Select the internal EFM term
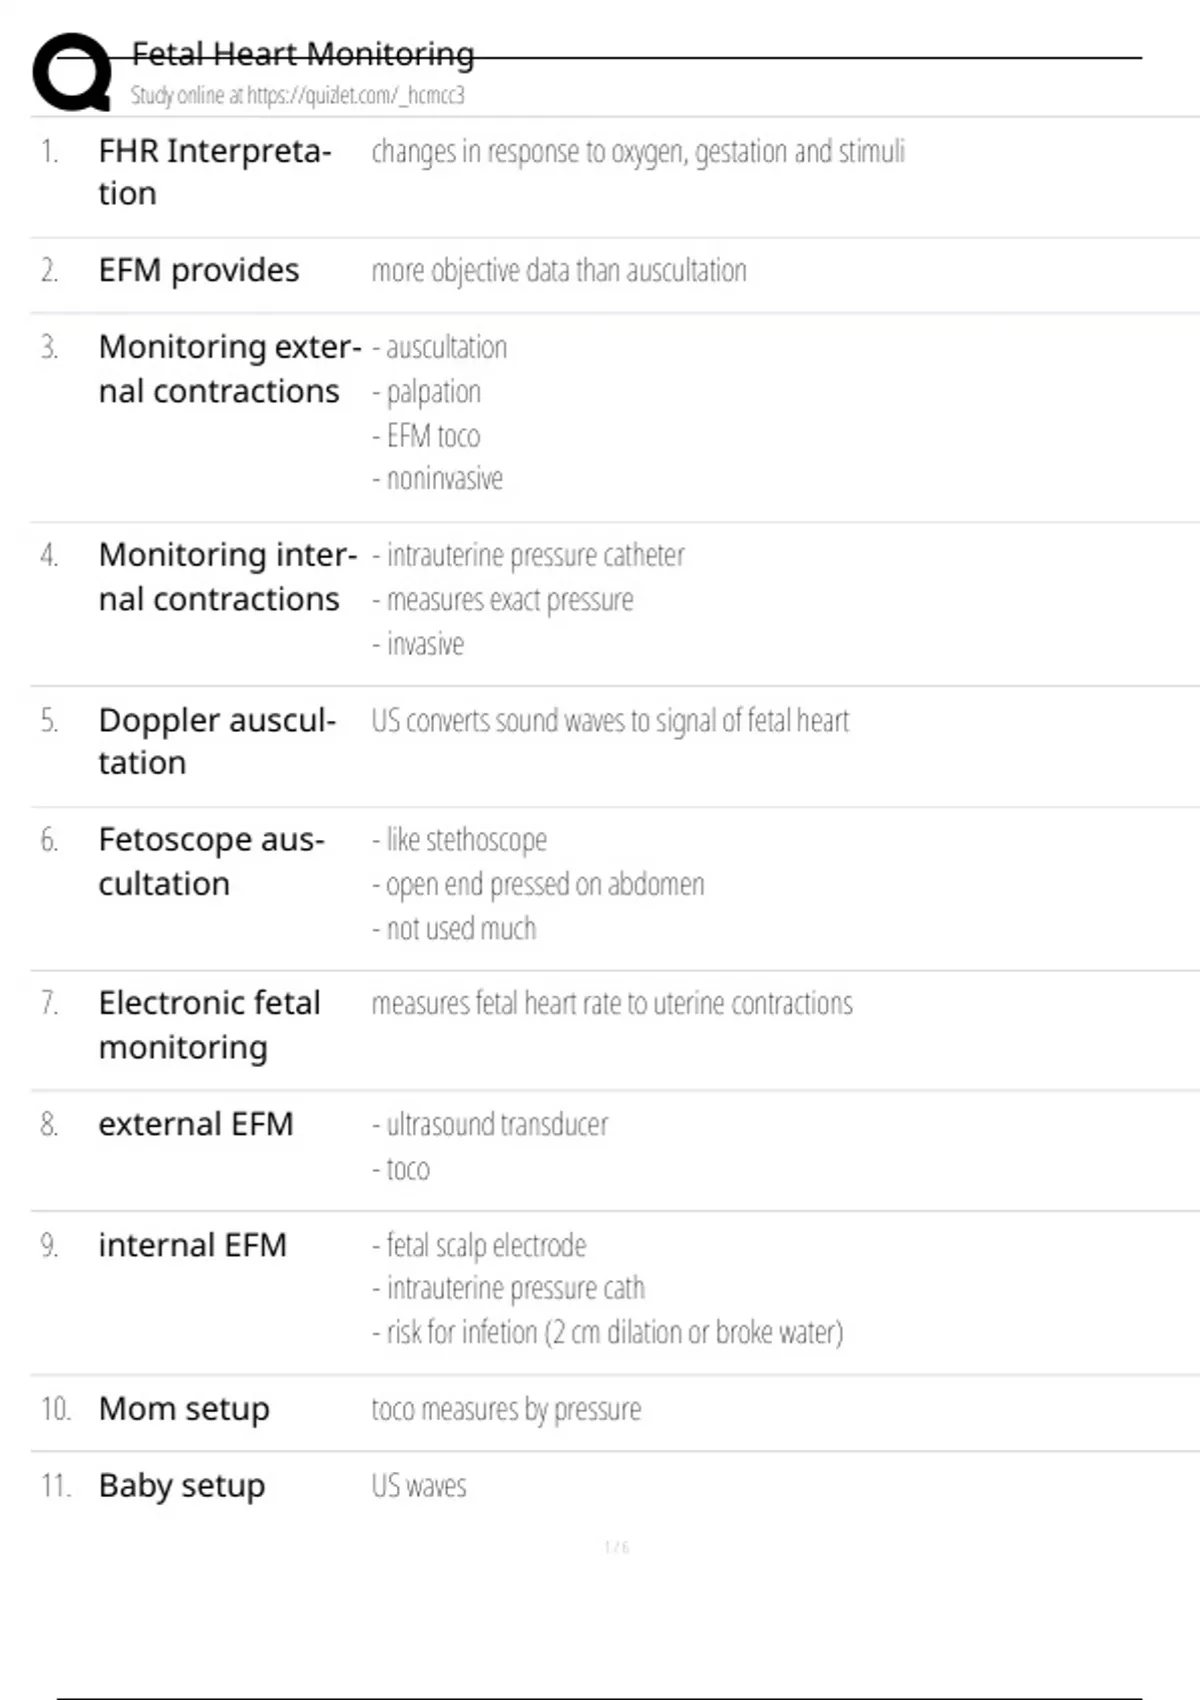 point(193,1246)
